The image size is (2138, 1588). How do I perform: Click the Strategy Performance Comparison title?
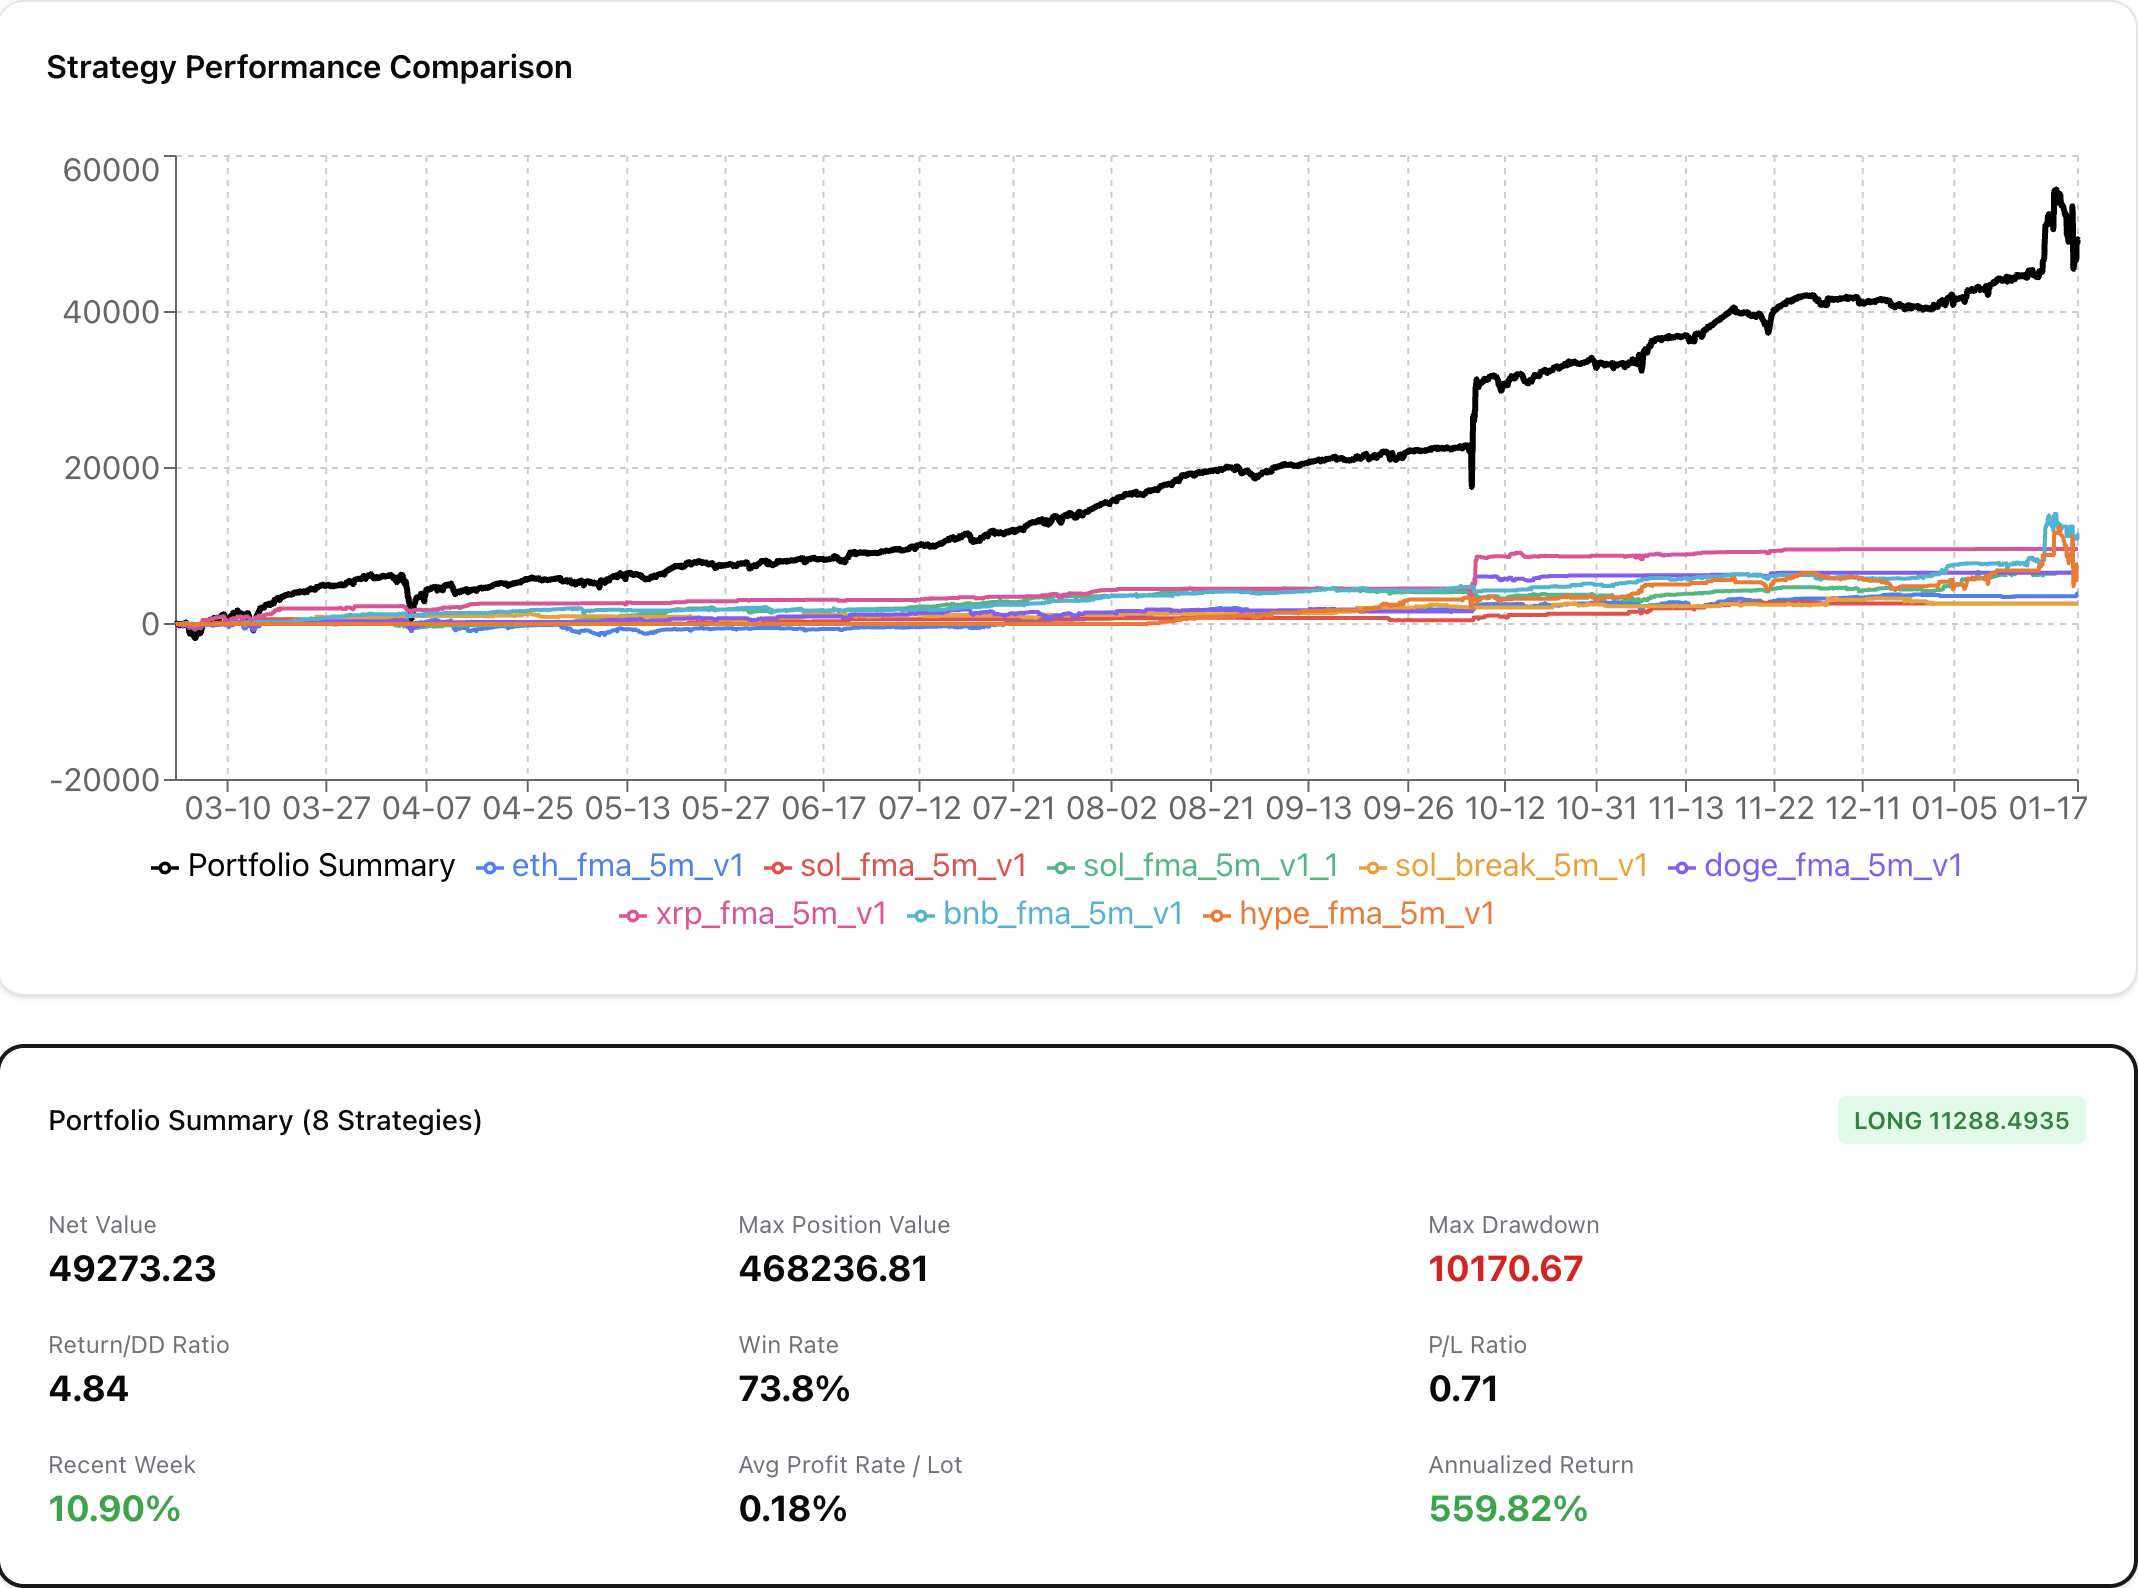309,67
